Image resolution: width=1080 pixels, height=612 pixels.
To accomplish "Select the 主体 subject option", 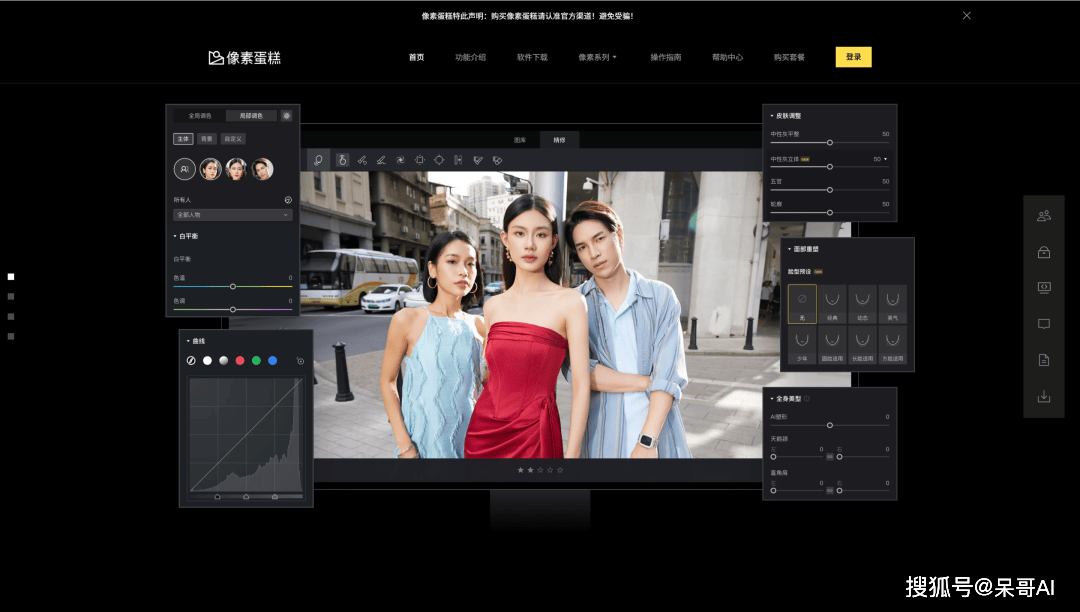I will pyautogui.click(x=183, y=139).
